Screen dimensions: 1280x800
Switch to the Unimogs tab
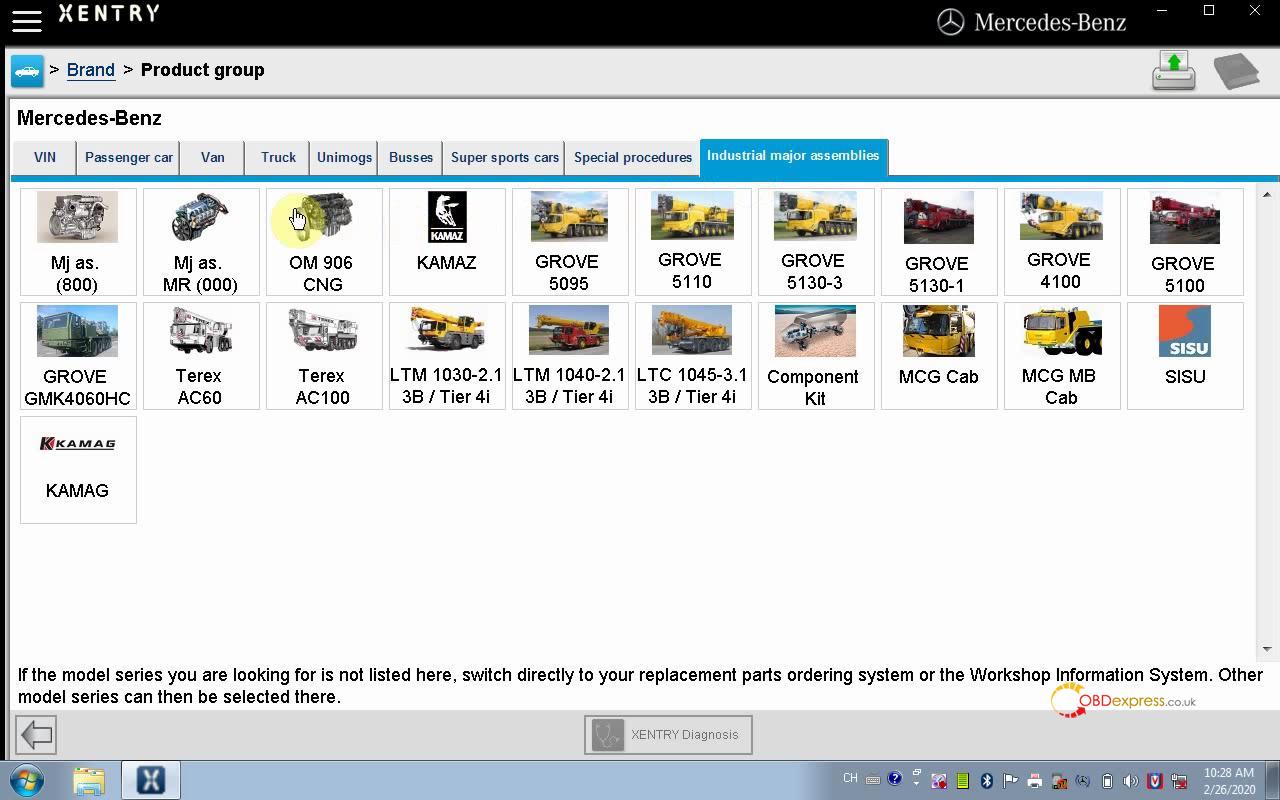click(x=344, y=157)
